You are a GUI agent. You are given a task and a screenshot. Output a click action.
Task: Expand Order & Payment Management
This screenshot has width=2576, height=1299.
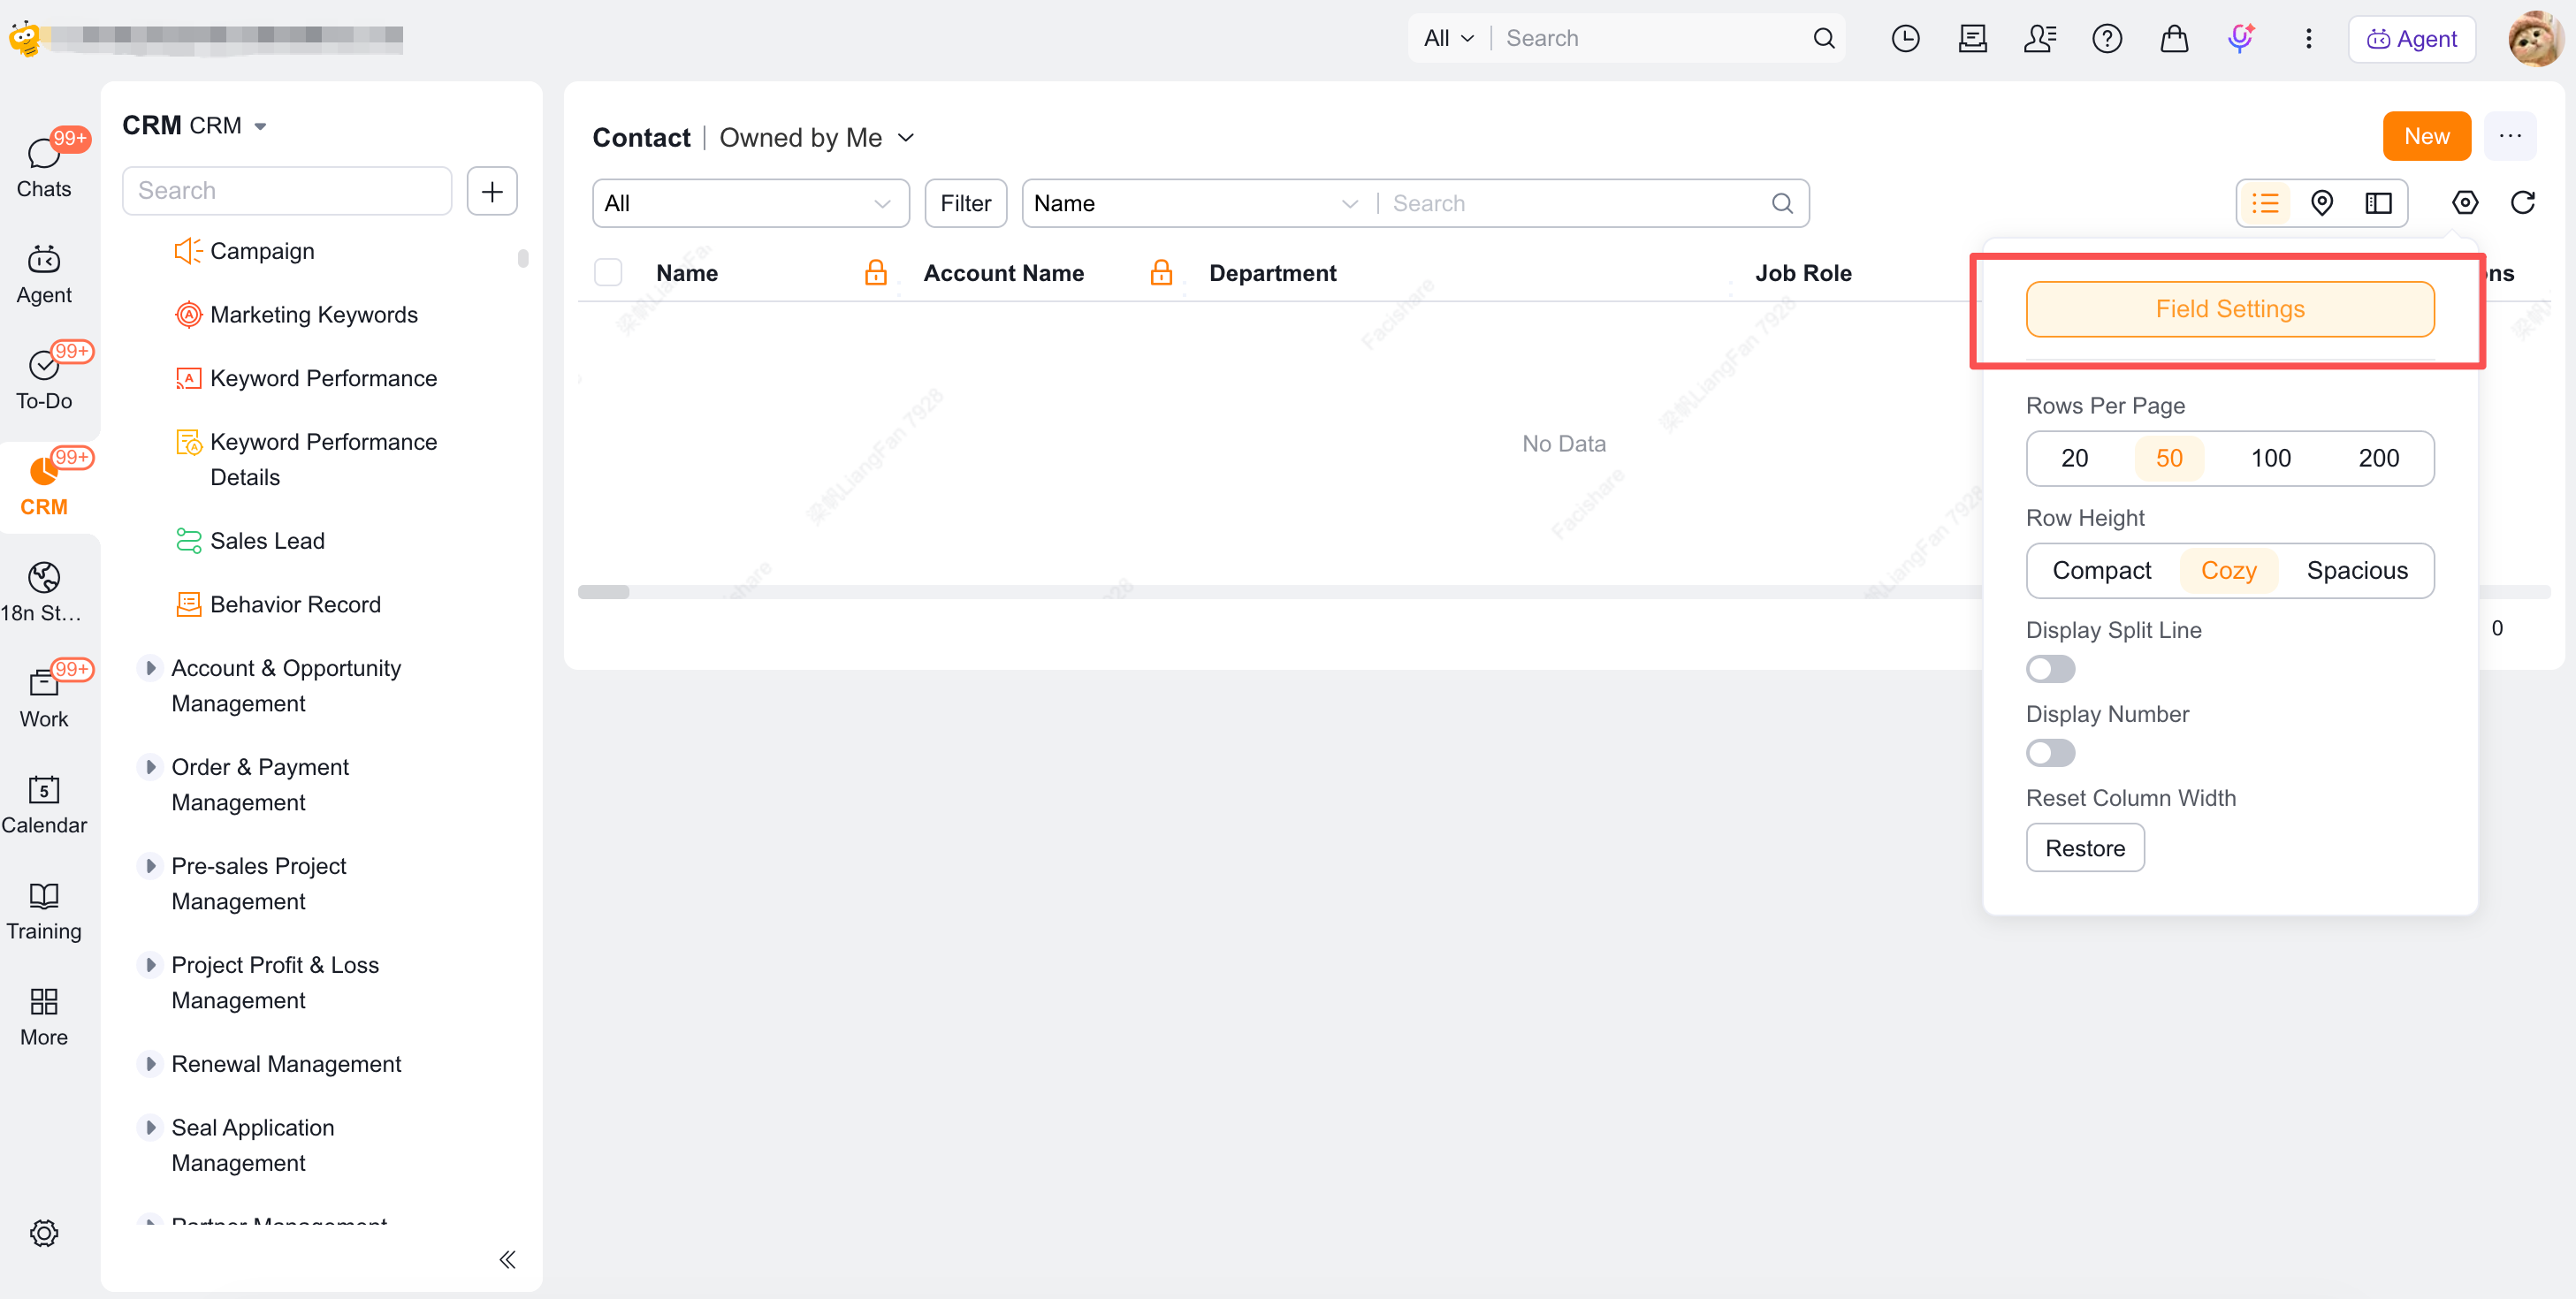click(x=150, y=766)
